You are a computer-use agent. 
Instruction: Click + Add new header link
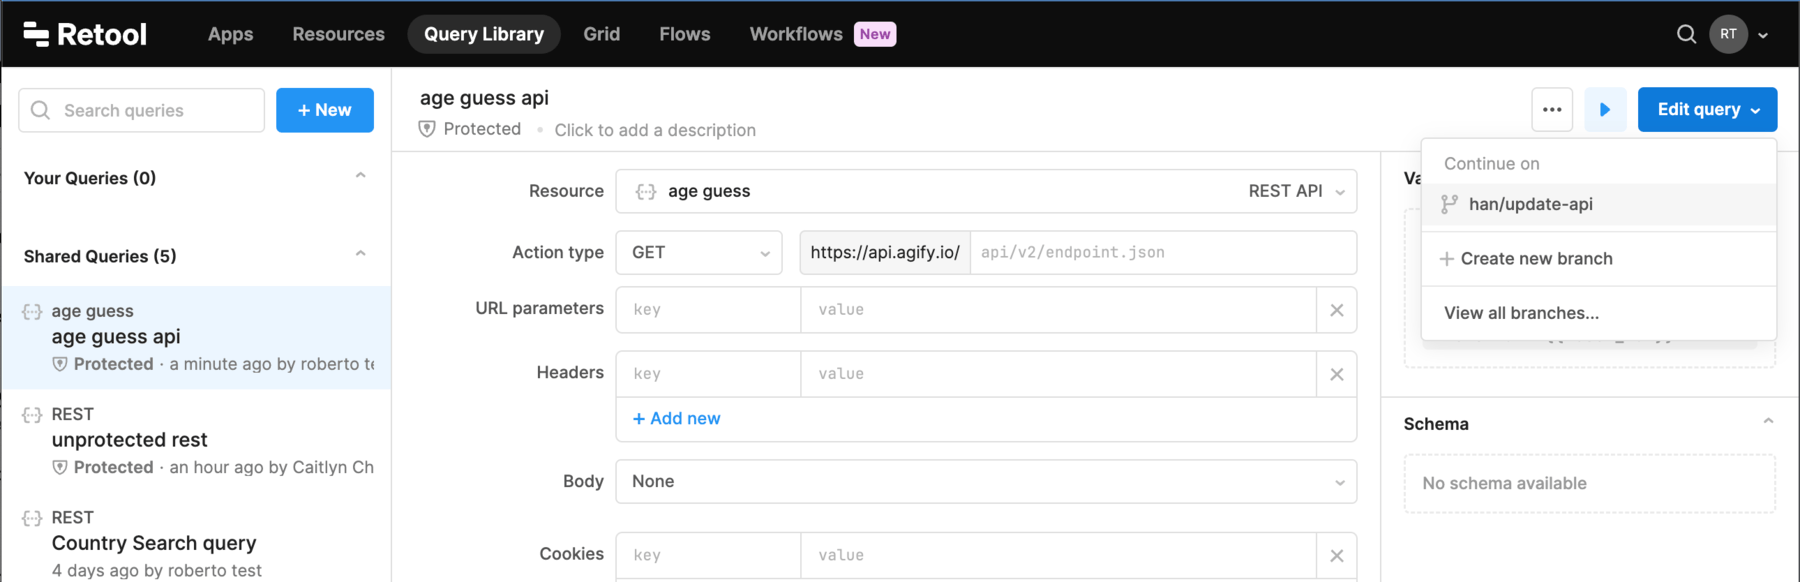[x=676, y=419]
